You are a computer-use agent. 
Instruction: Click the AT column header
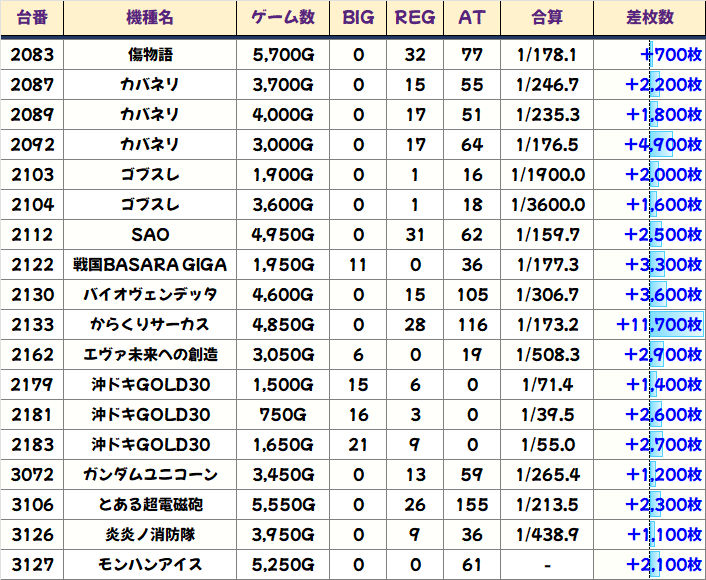pos(471,18)
